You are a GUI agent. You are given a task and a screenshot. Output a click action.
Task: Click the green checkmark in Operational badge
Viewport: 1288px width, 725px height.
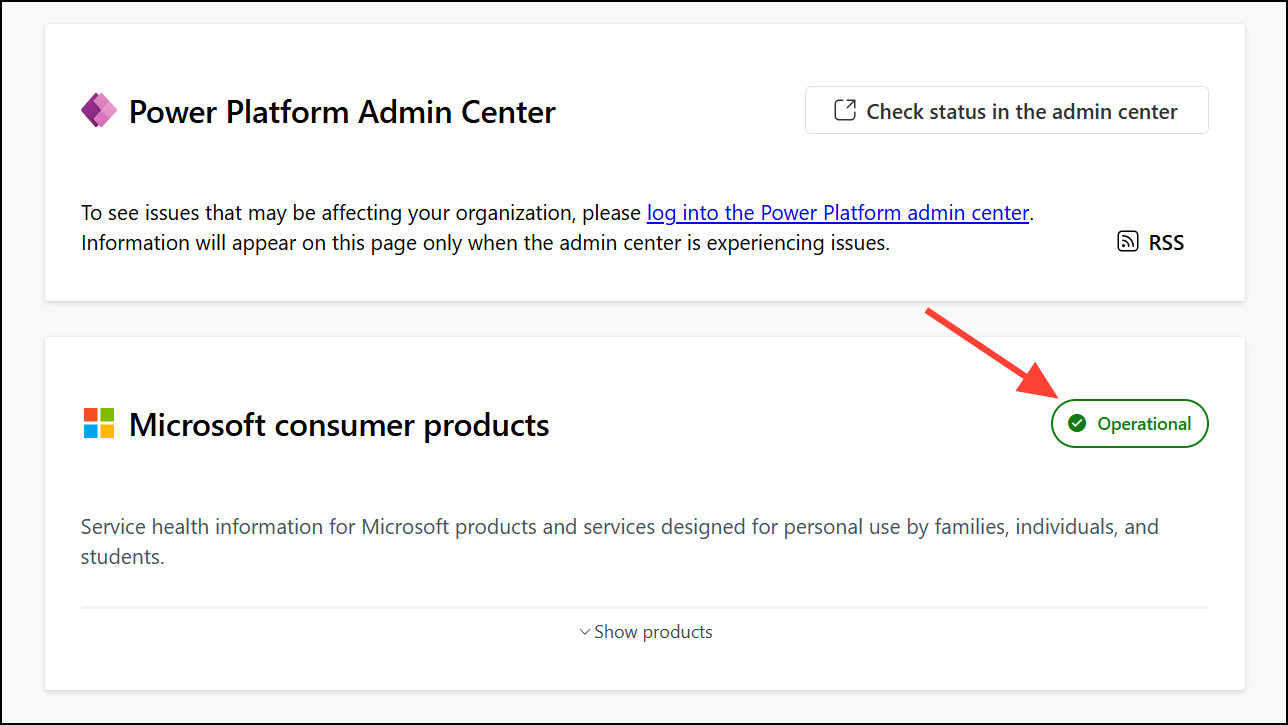(x=1077, y=424)
